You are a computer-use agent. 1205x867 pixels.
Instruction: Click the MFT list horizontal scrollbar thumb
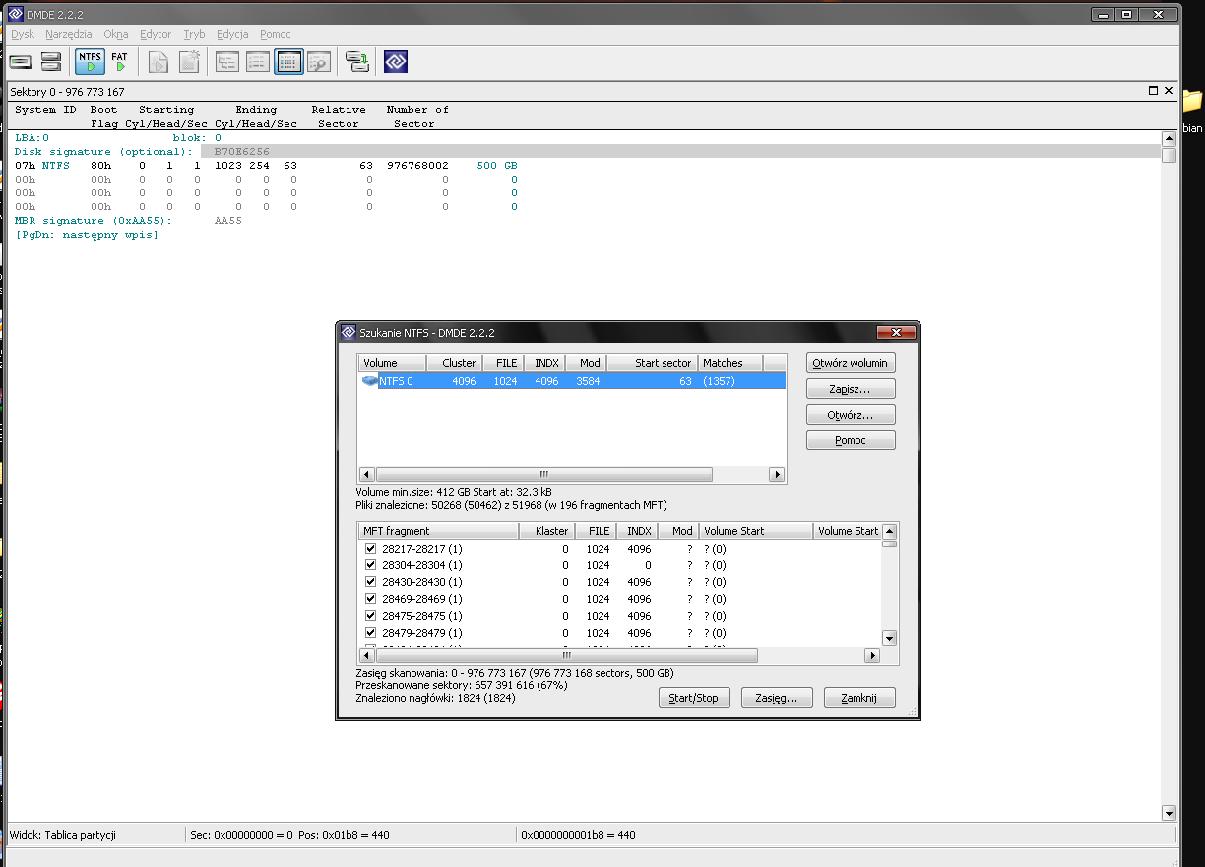(565, 656)
